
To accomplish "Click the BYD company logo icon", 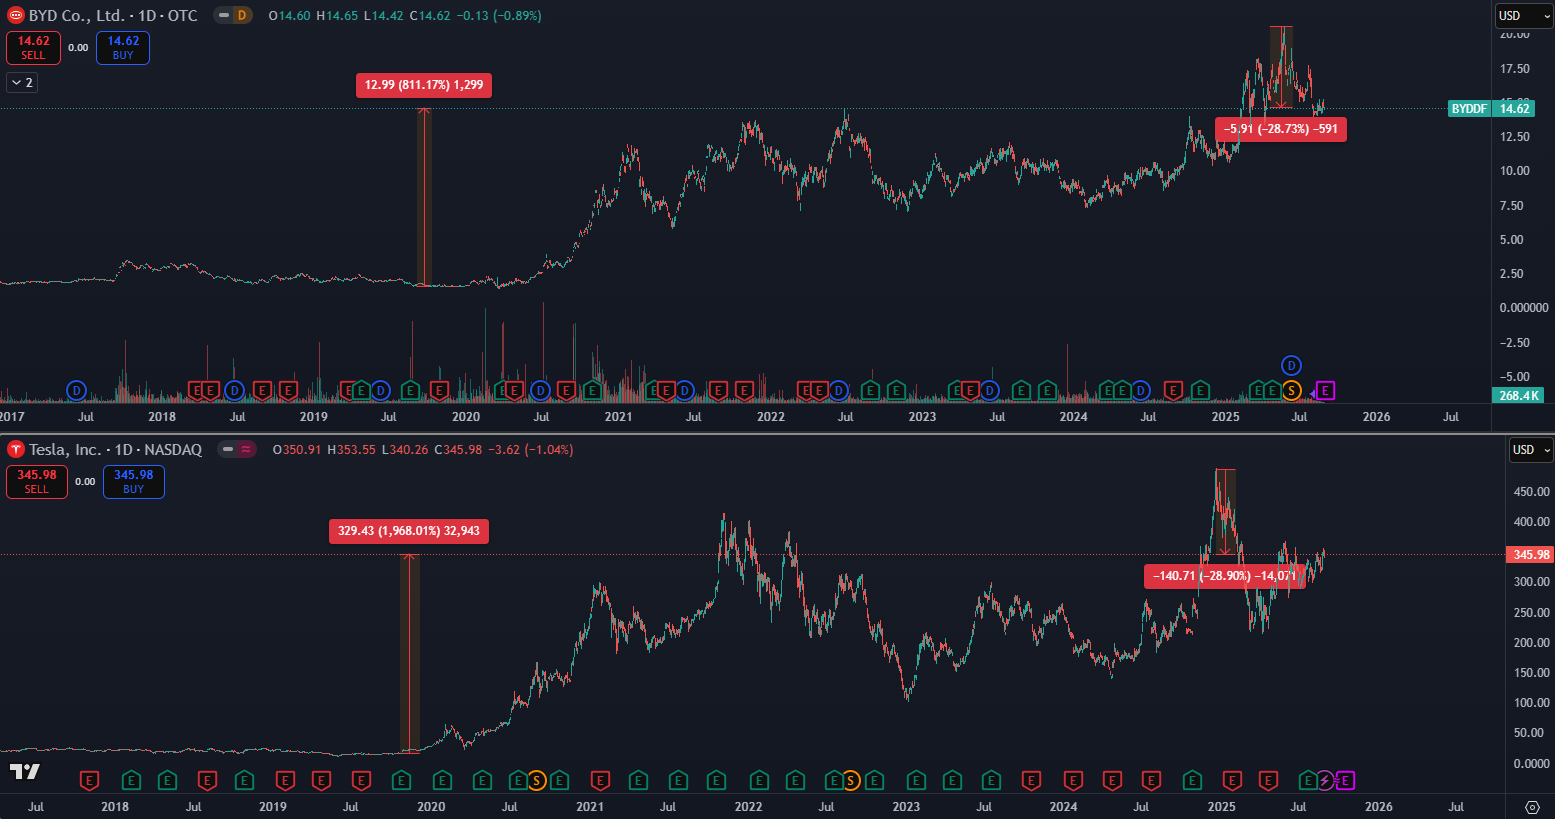I will click(x=15, y=16).
